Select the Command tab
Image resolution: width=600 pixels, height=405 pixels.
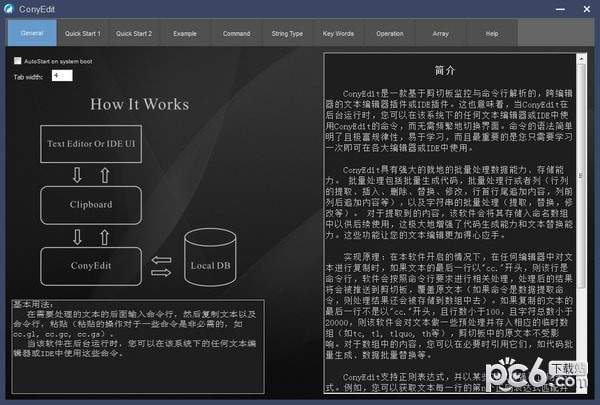(x=236, y=33)
